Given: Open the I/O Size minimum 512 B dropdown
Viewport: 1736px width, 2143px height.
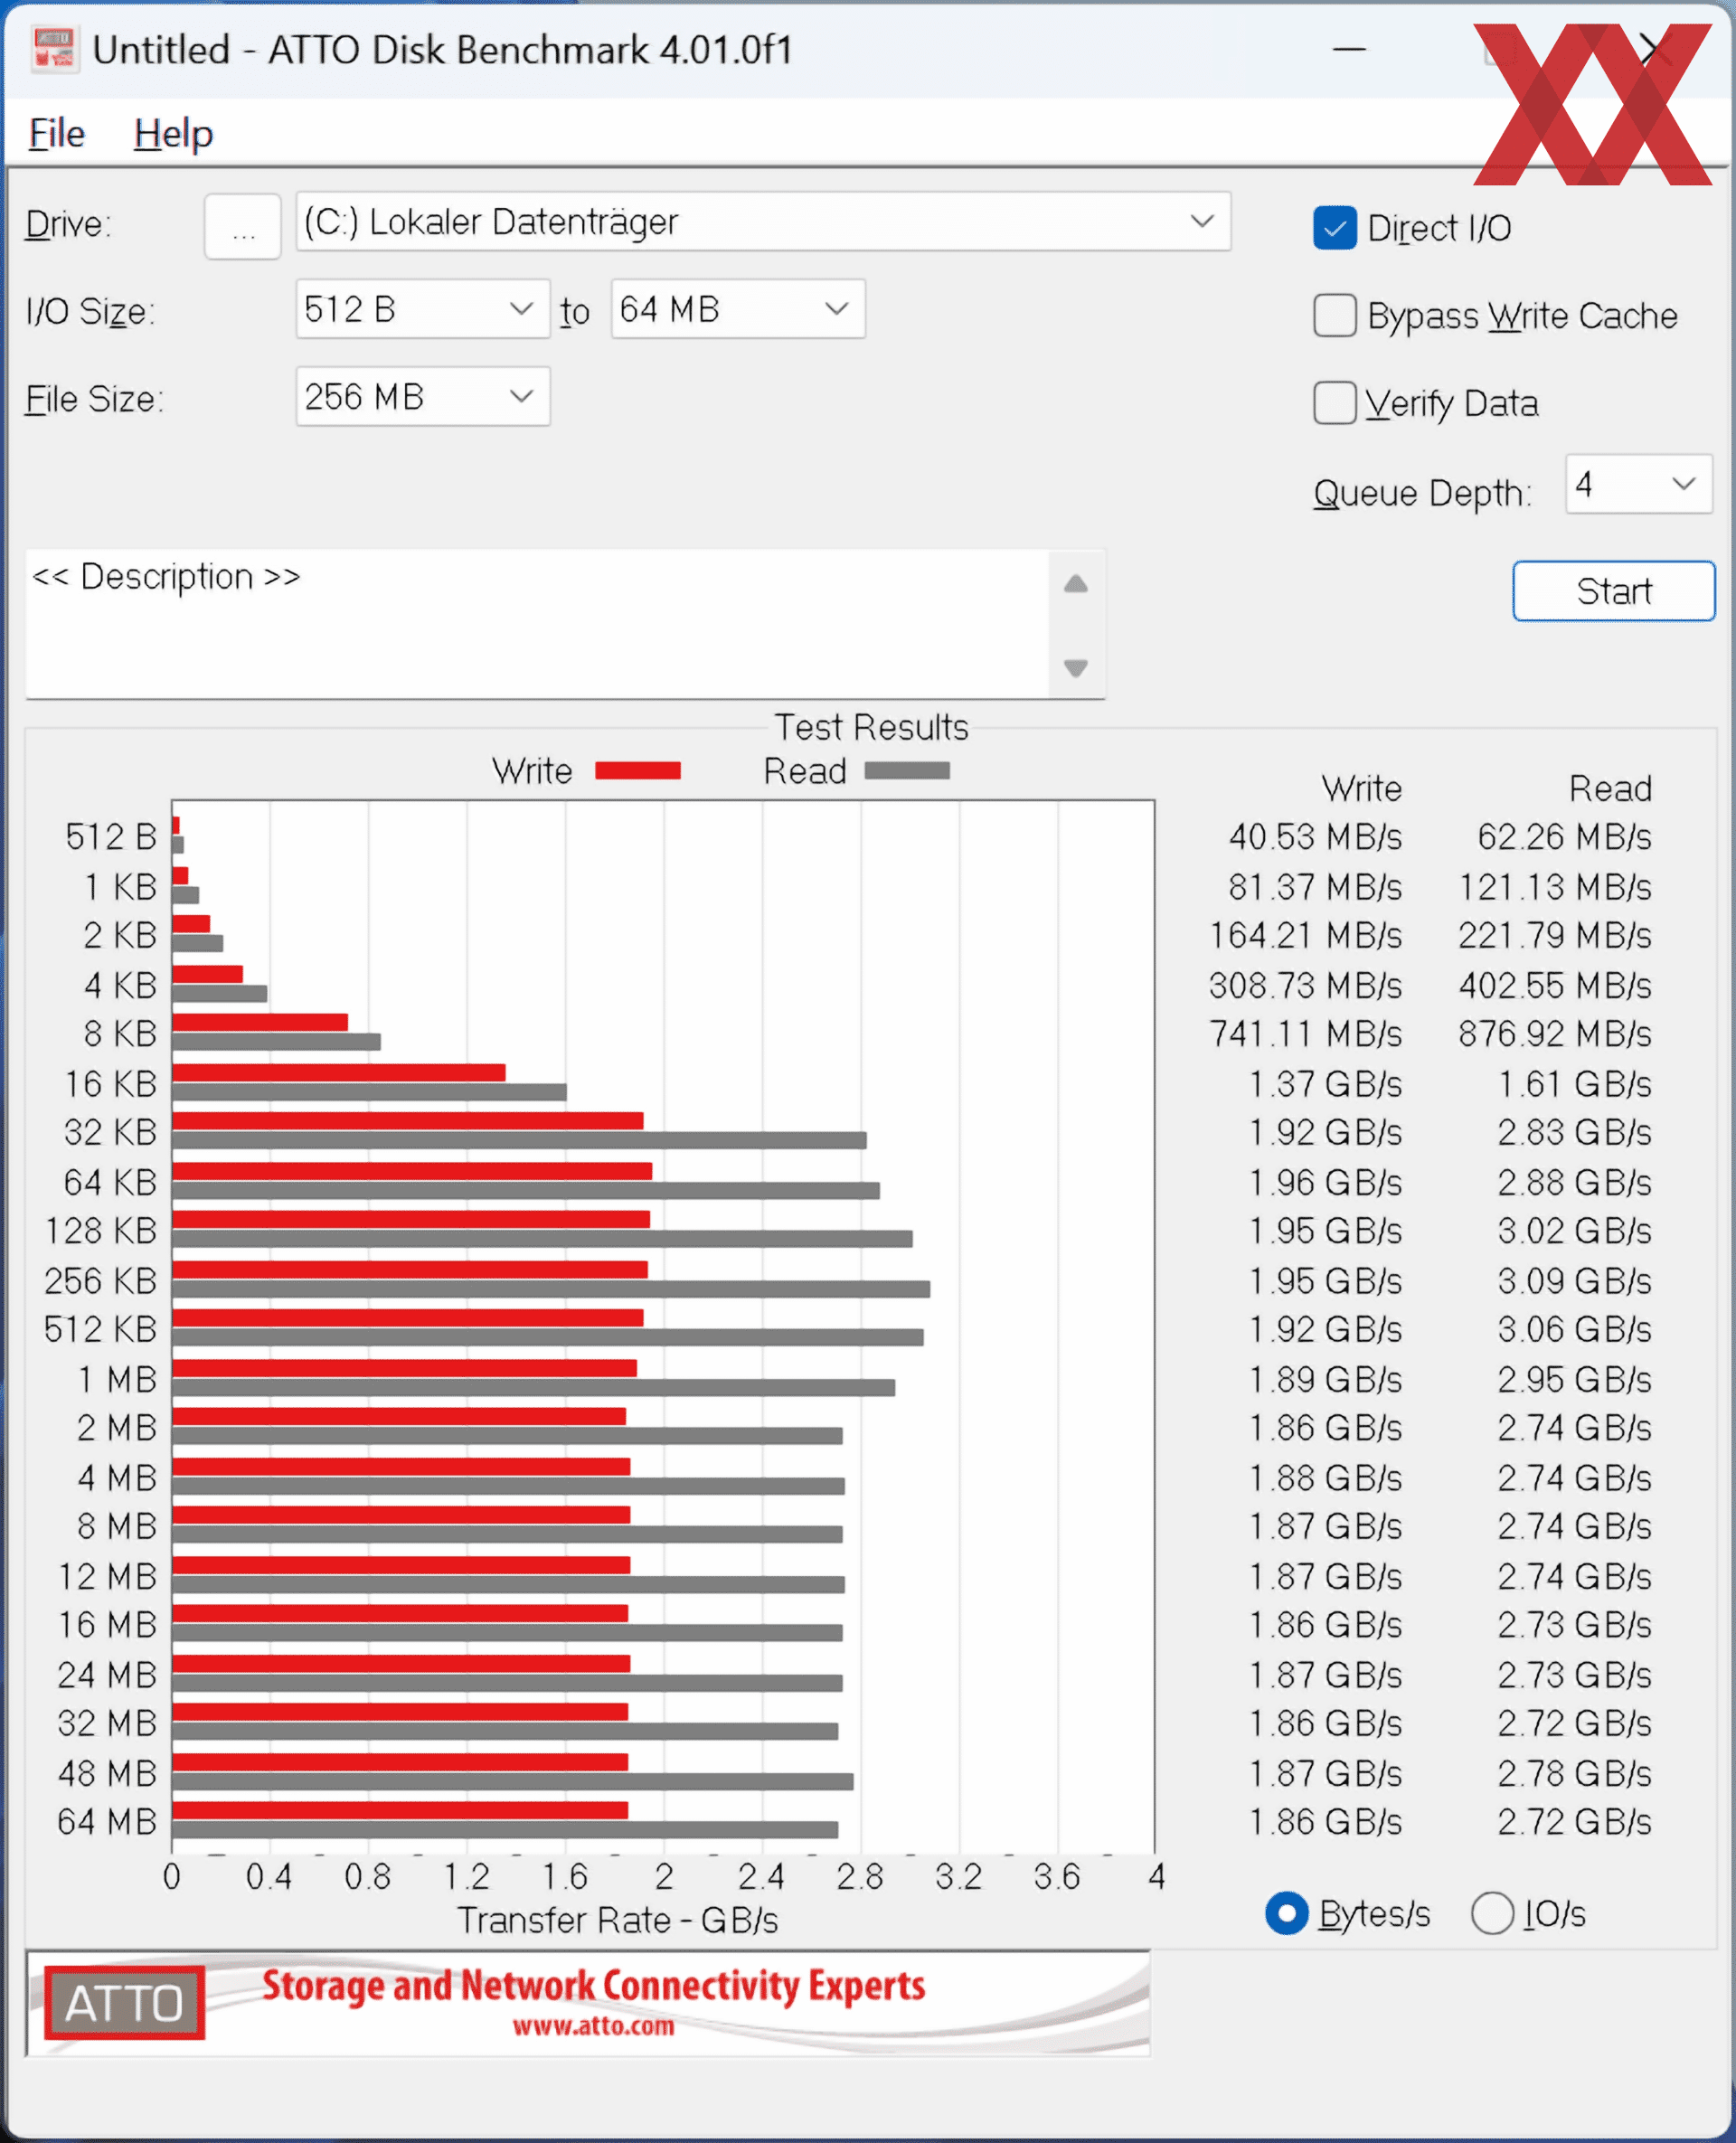Looking at the screenshot, I should coord(422,309).
